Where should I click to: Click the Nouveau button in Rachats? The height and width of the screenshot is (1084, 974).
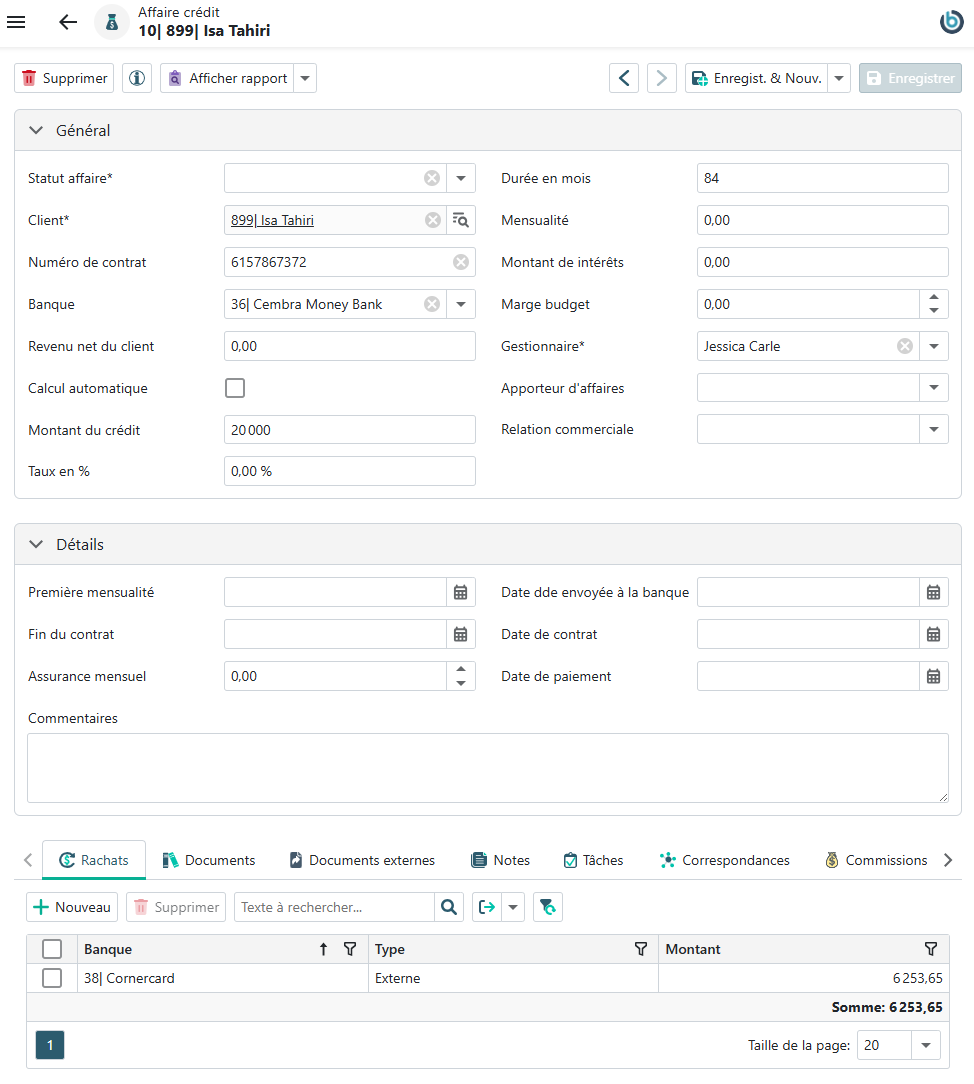pyautogui.click(x=72, y=907)
